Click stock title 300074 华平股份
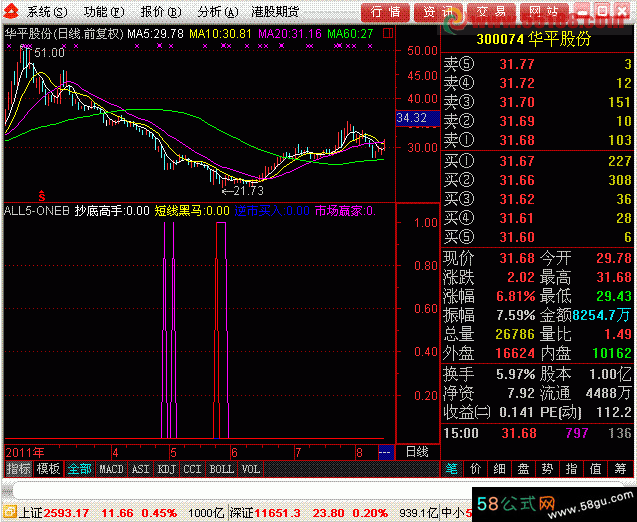The width and height of the screenshot is (637, 522). point(534,39)
